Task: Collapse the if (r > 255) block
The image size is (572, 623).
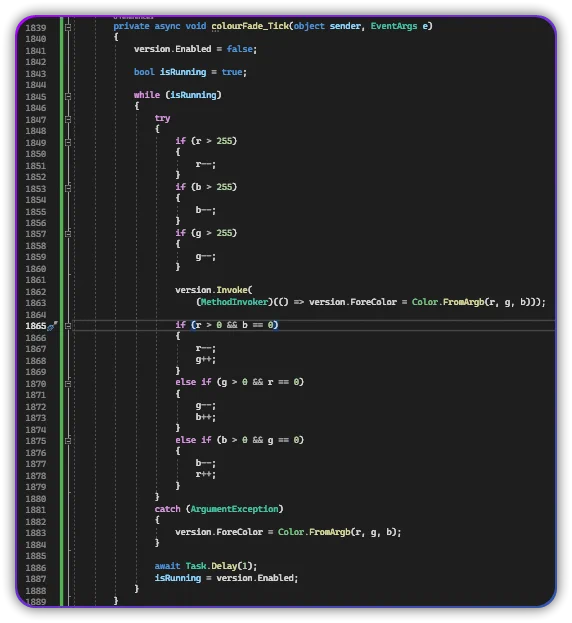Action: pyautogui.click(x=68, y=142)
